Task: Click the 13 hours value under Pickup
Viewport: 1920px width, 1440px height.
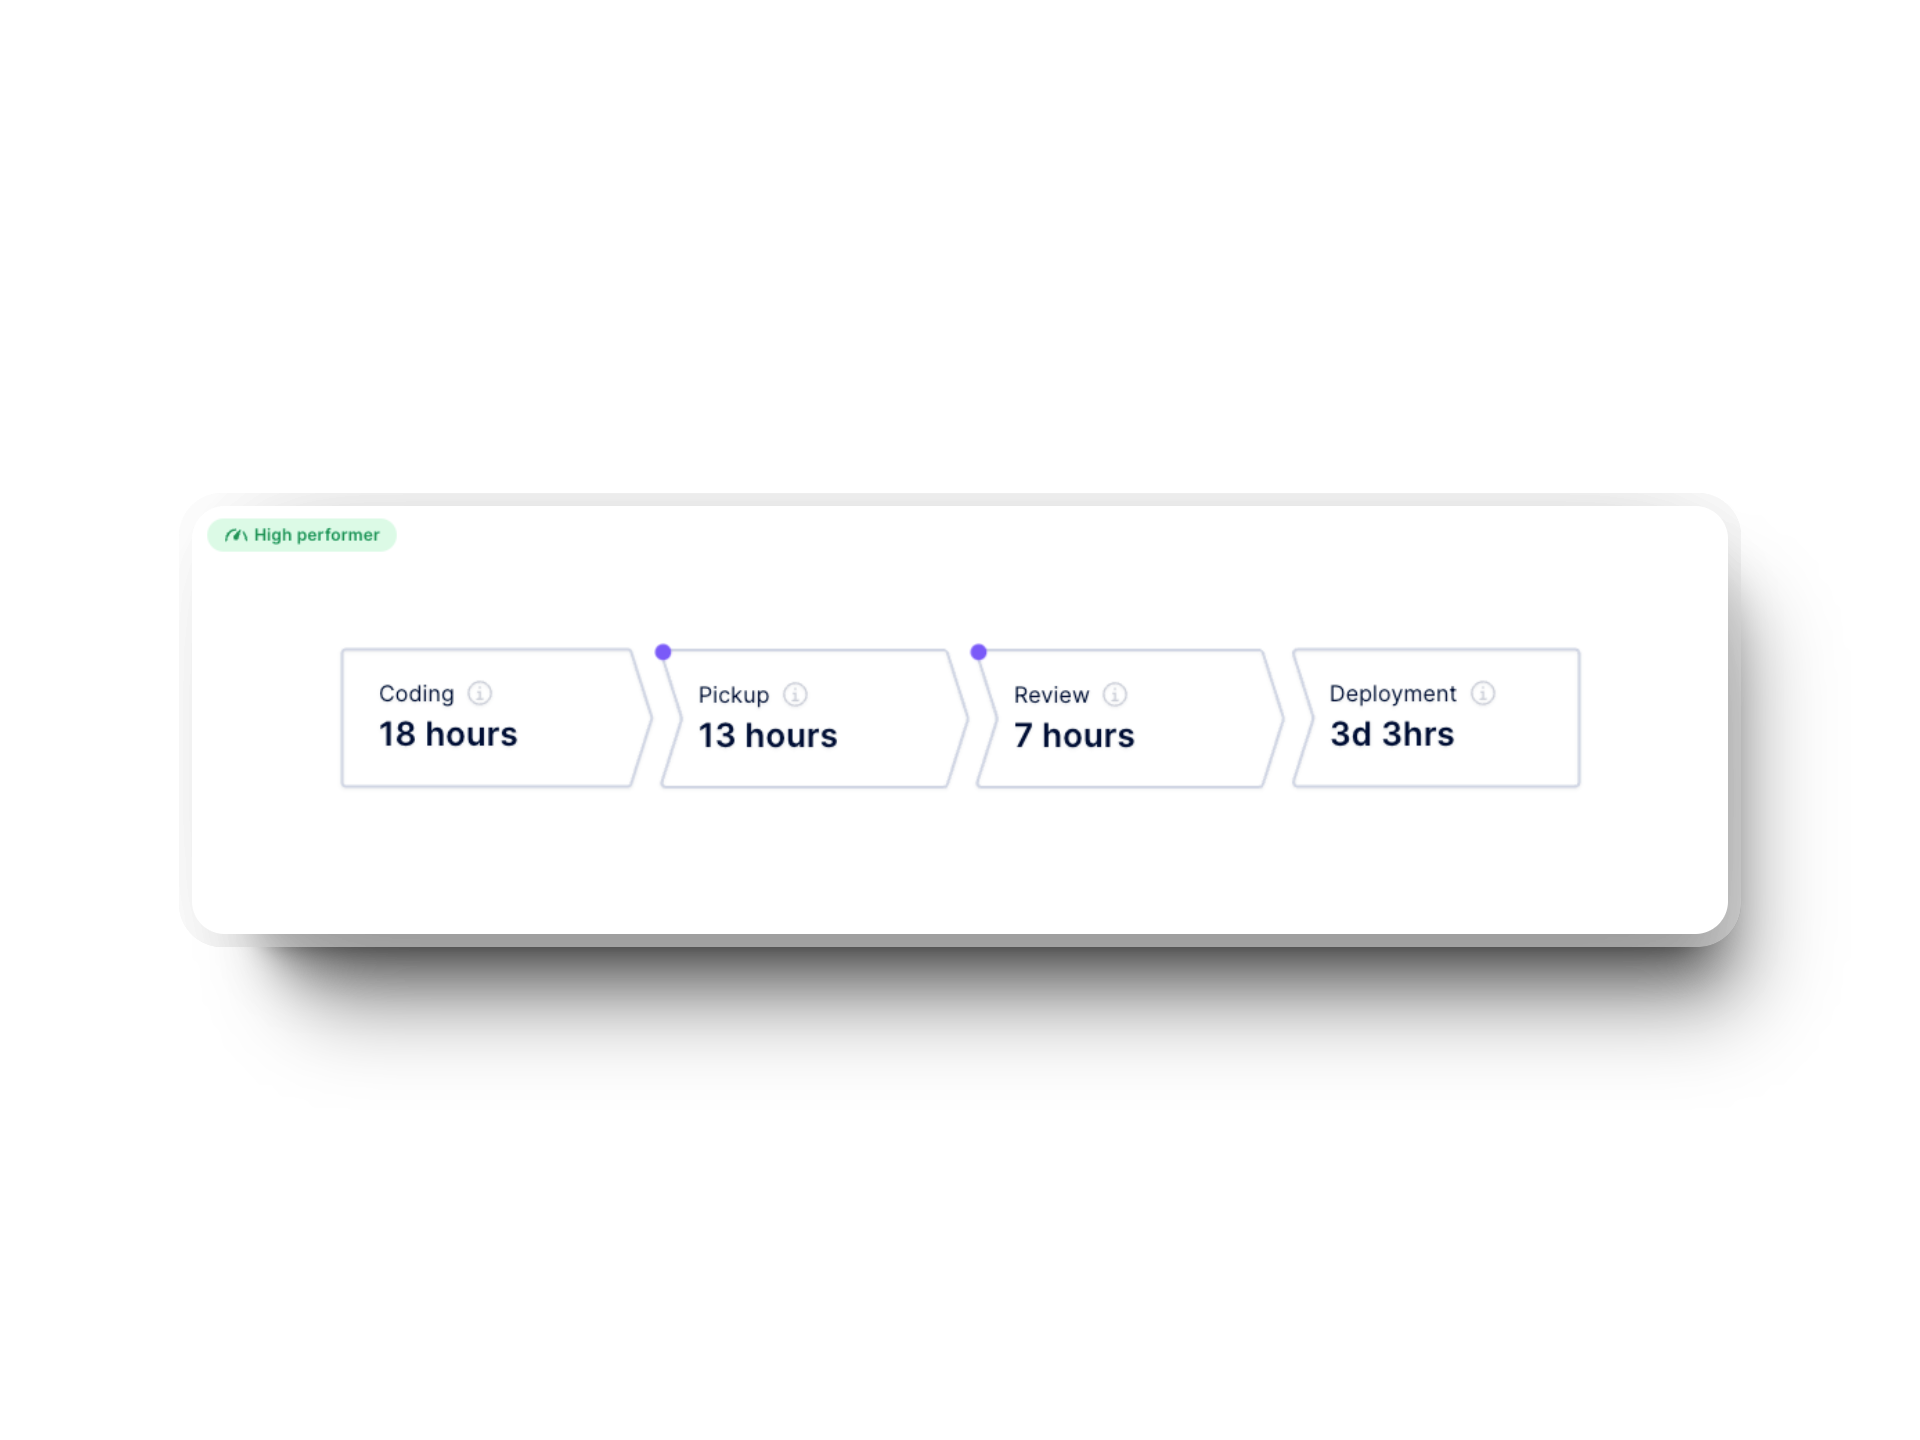Action: [x=767, y=735]
